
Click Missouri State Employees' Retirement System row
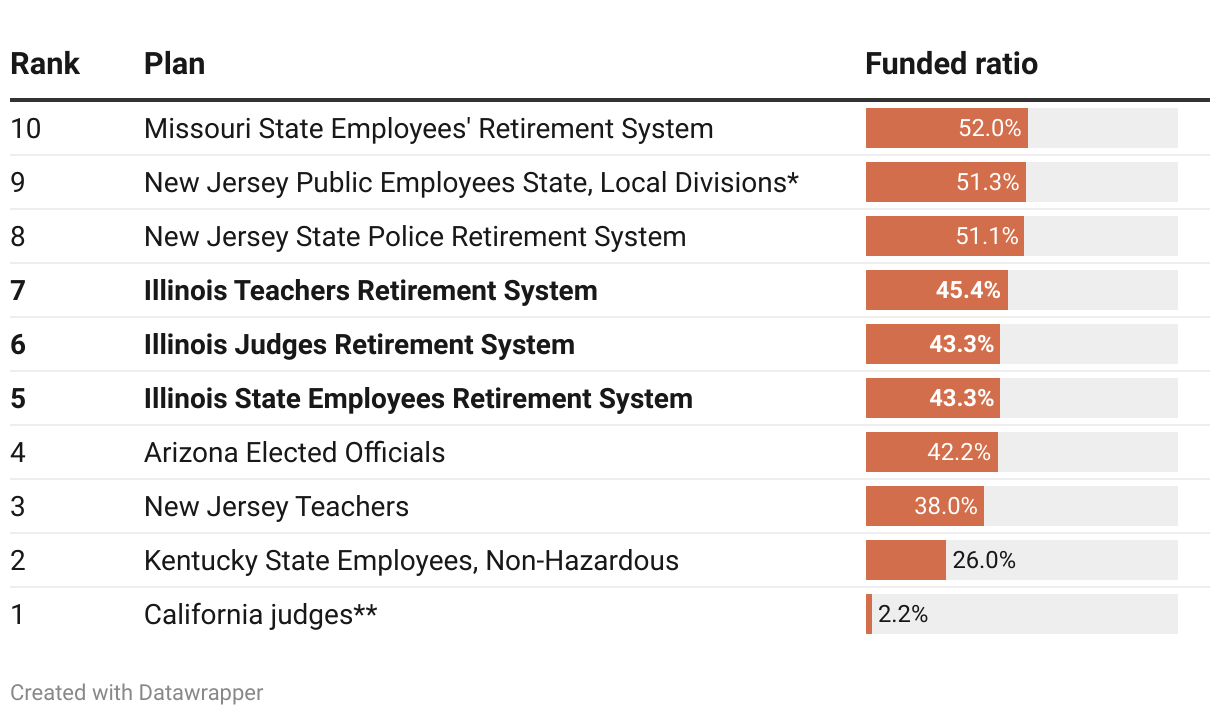click(428, 129)
